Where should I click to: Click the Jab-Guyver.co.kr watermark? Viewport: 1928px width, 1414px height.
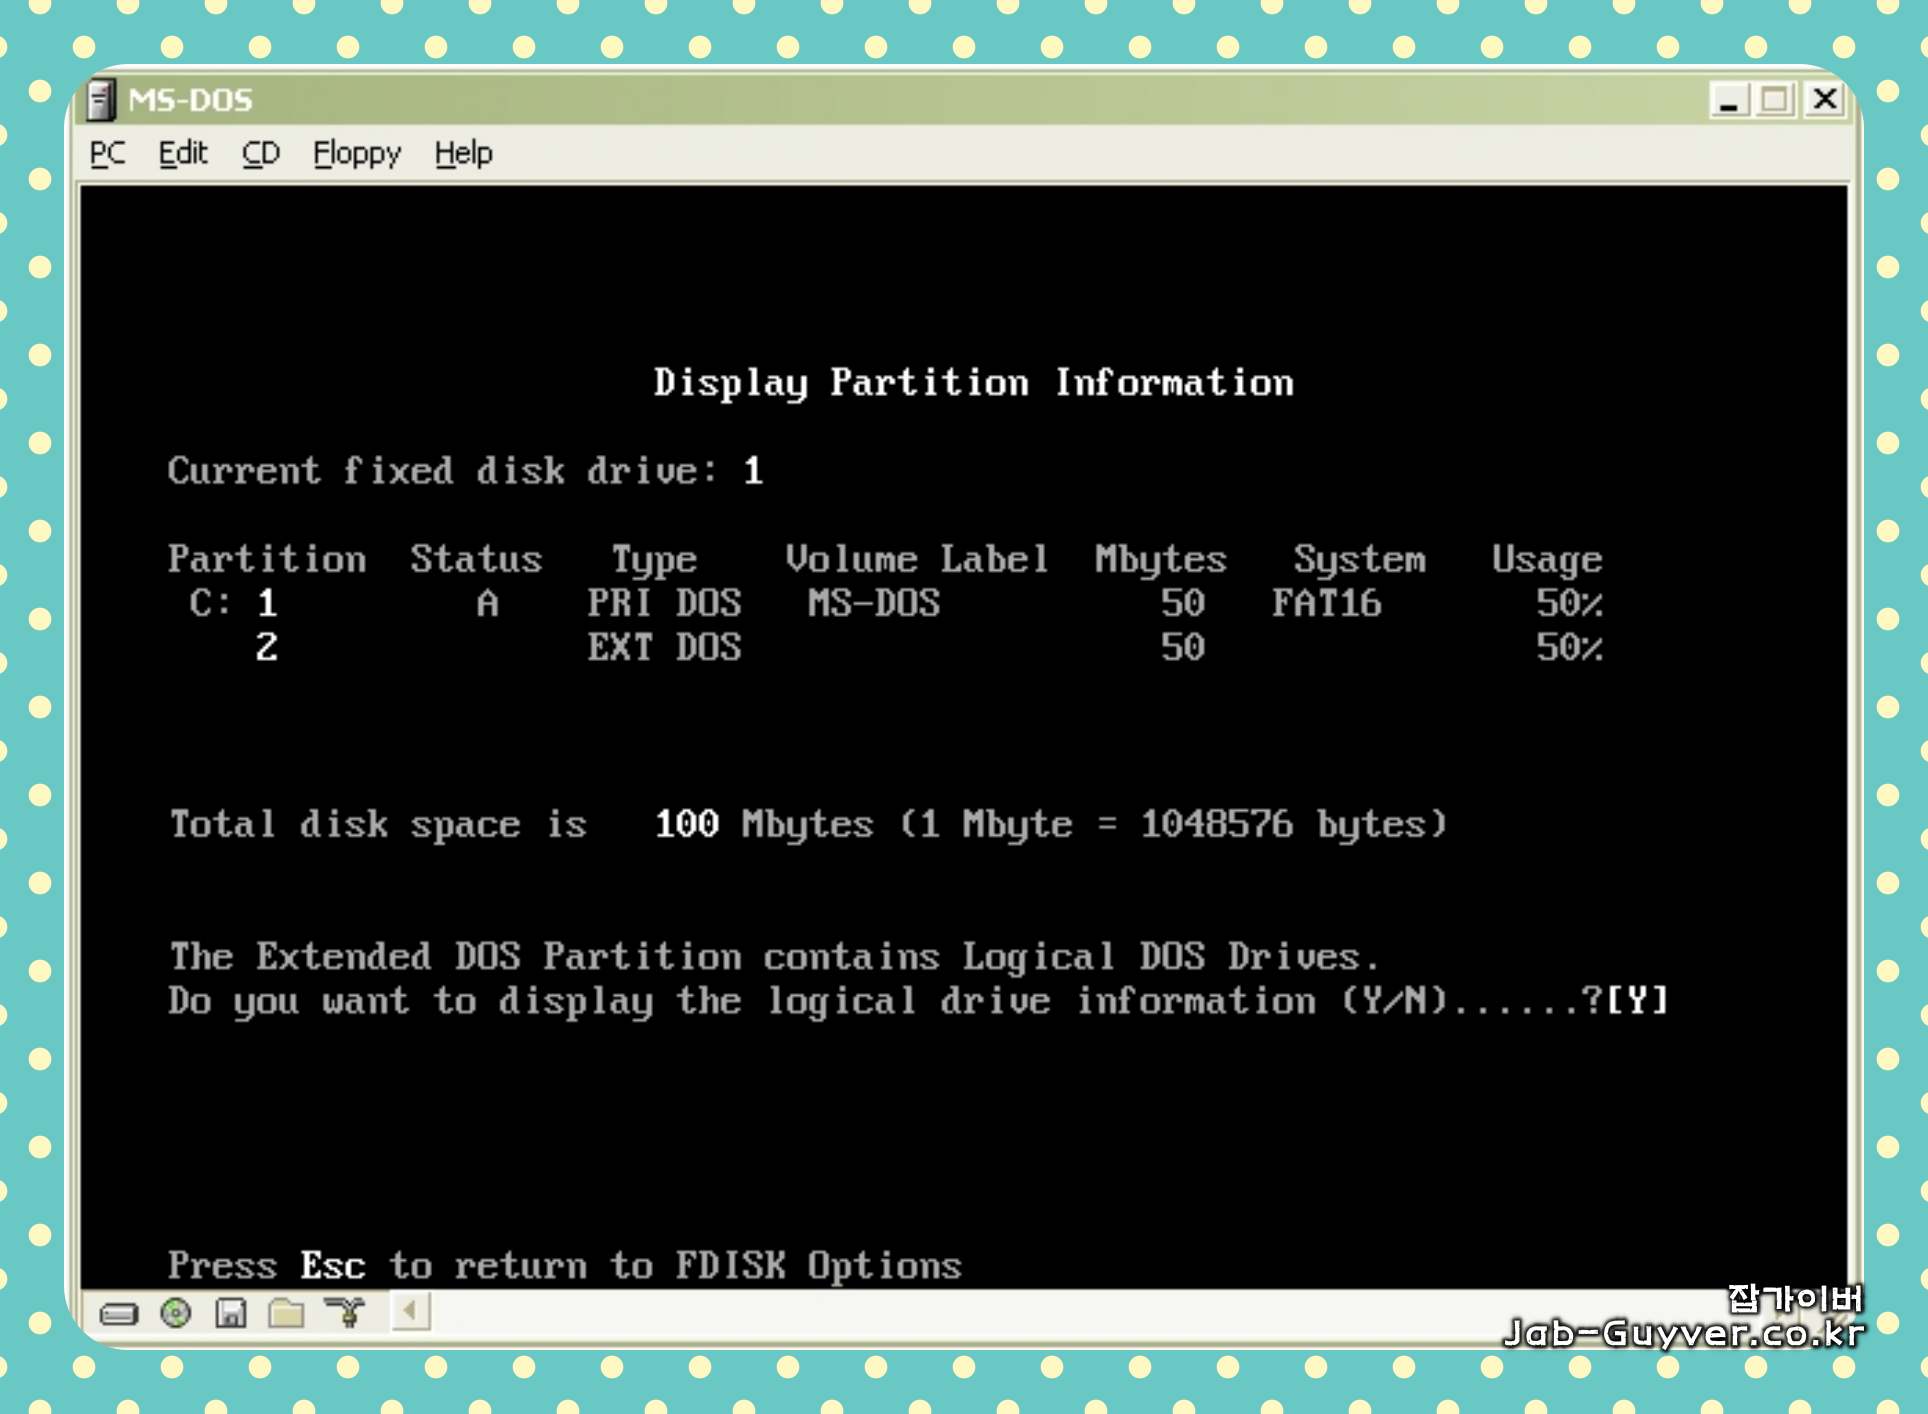coord(1683,1332)
